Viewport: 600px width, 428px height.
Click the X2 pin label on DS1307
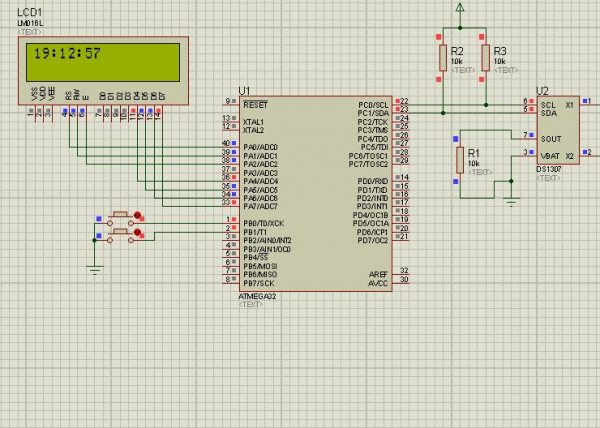tap(570, 156)
